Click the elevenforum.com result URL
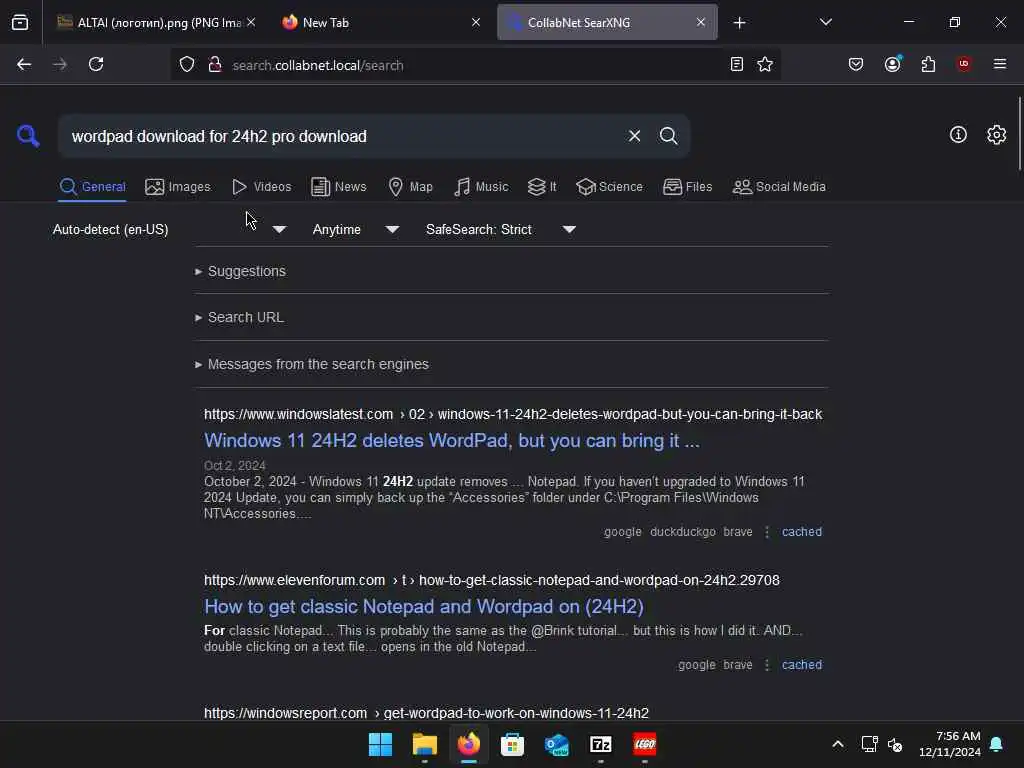Screen dimensions: 1024x768 click(x=492, y=580)
